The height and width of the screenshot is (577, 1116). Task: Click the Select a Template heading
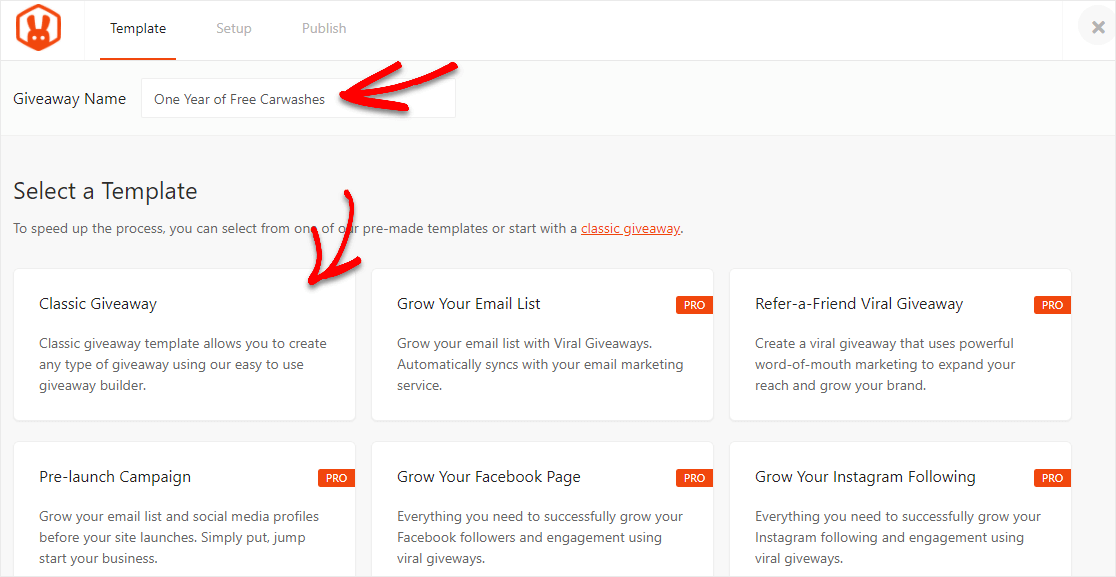tap(105, 191)
